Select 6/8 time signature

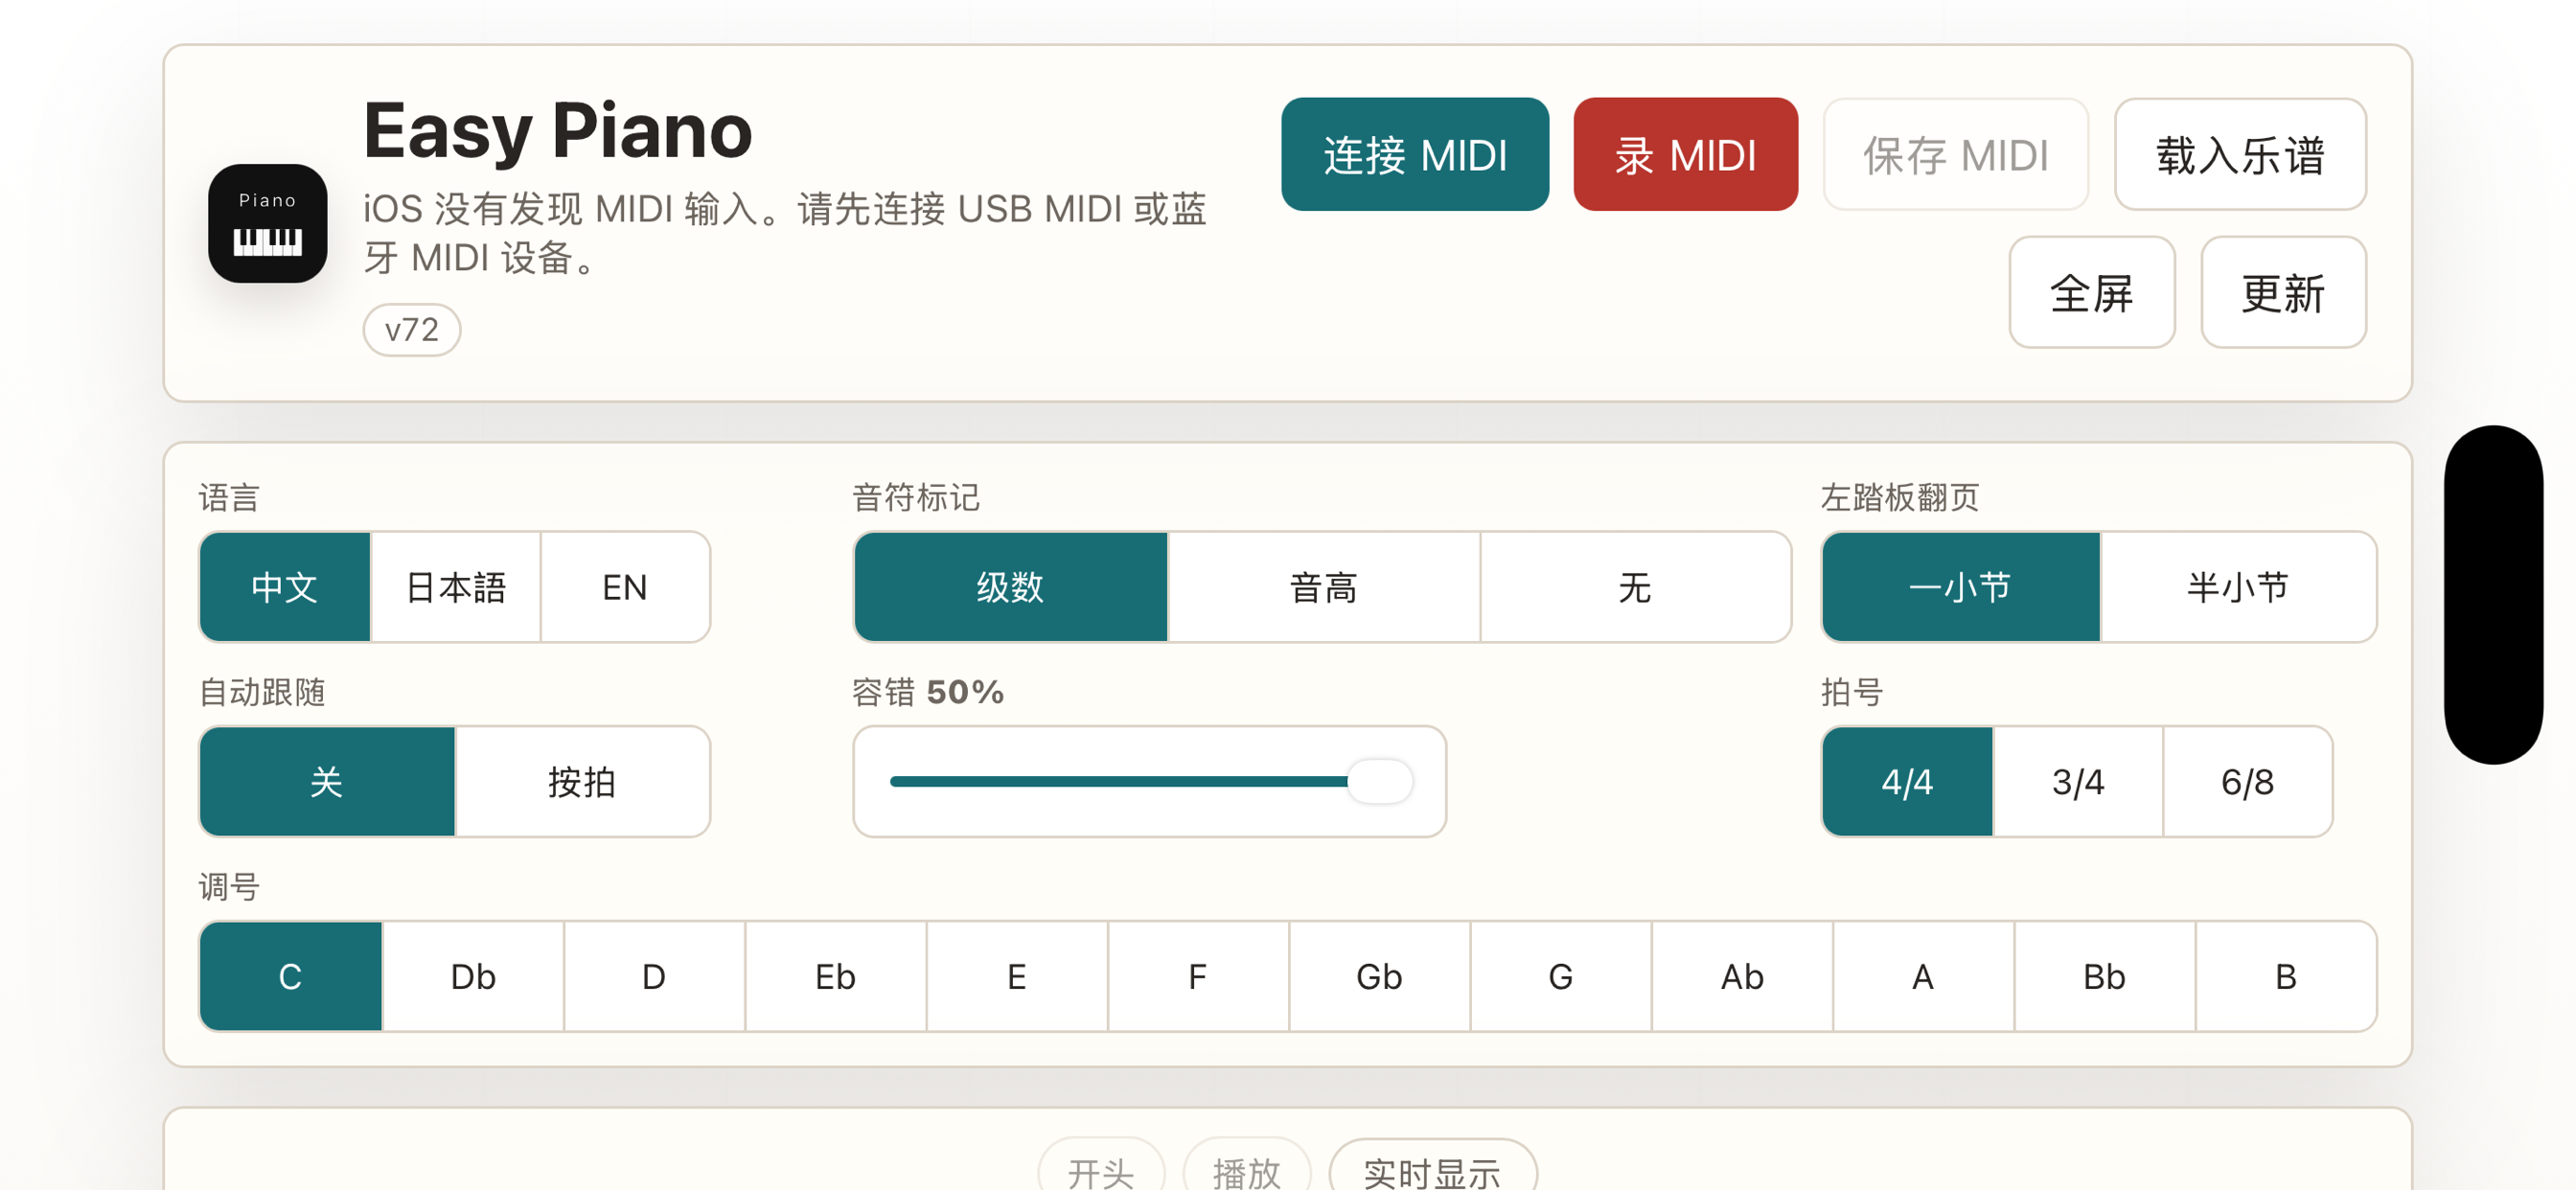click(2247, 781)
